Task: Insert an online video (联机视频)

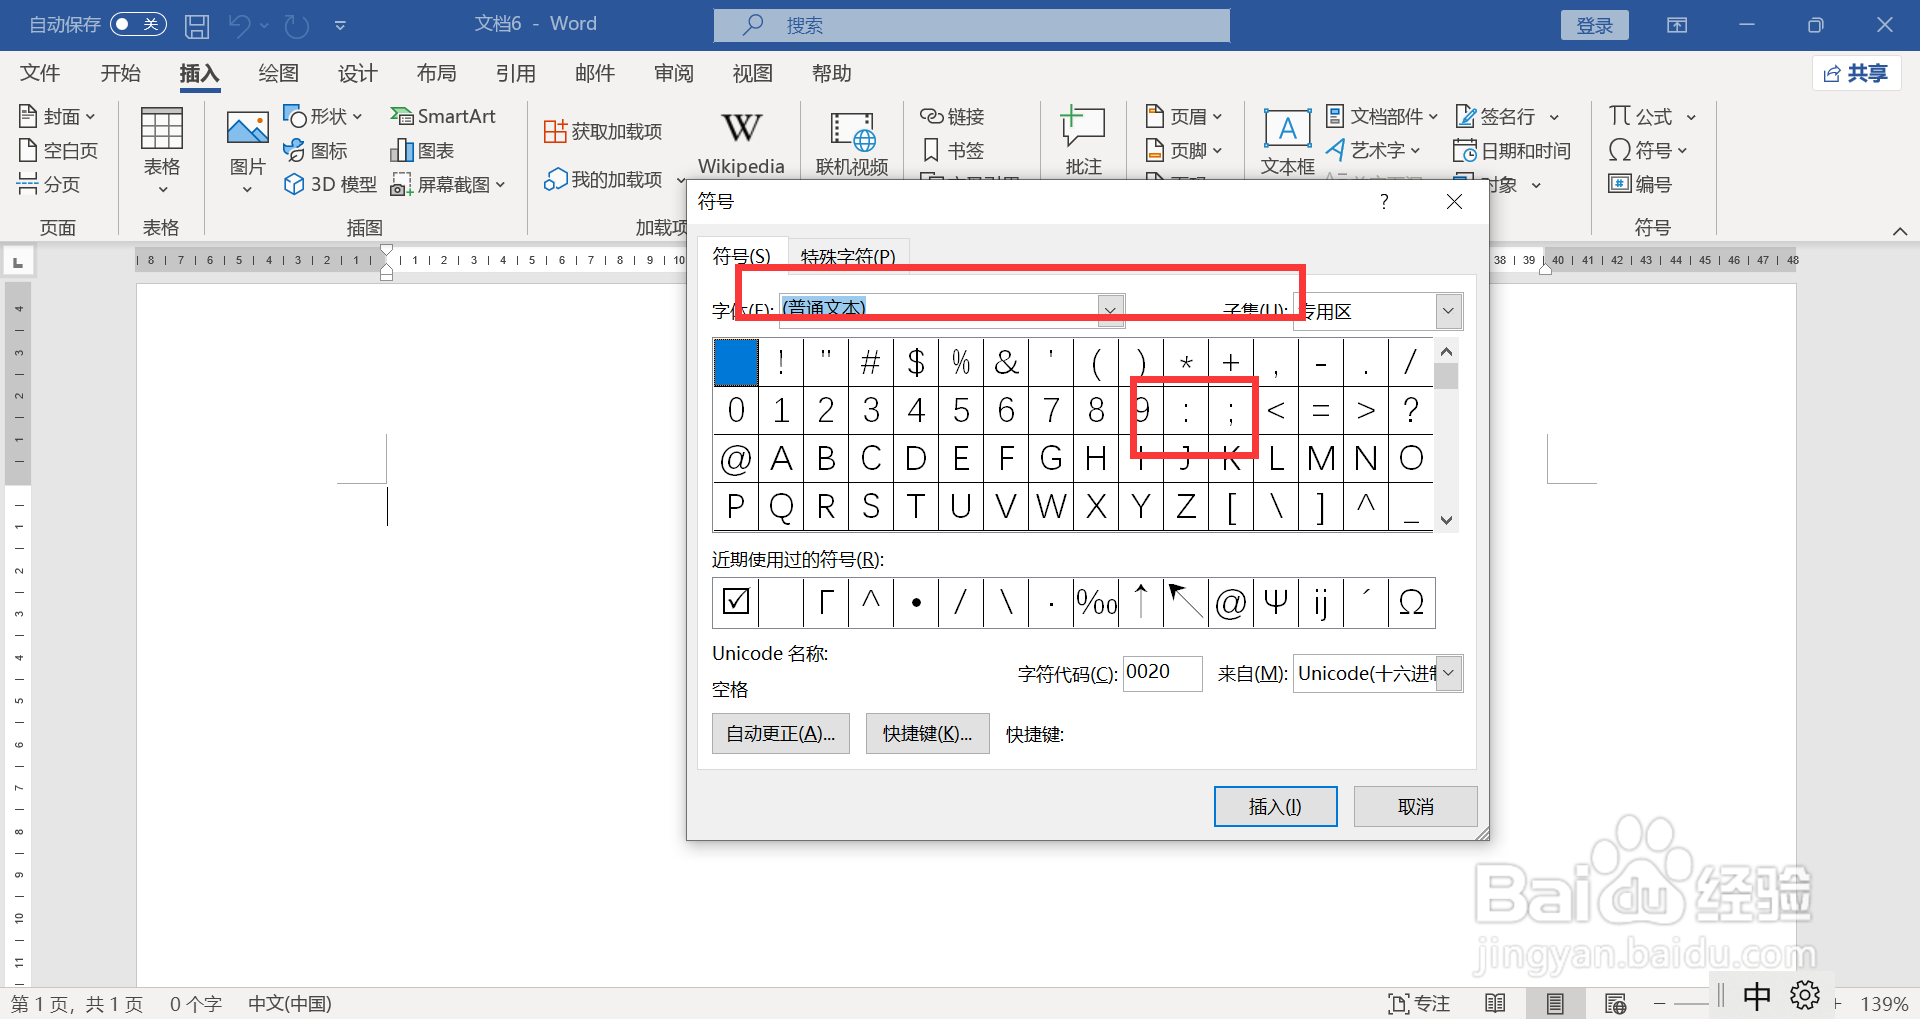Action: point(851,140)
